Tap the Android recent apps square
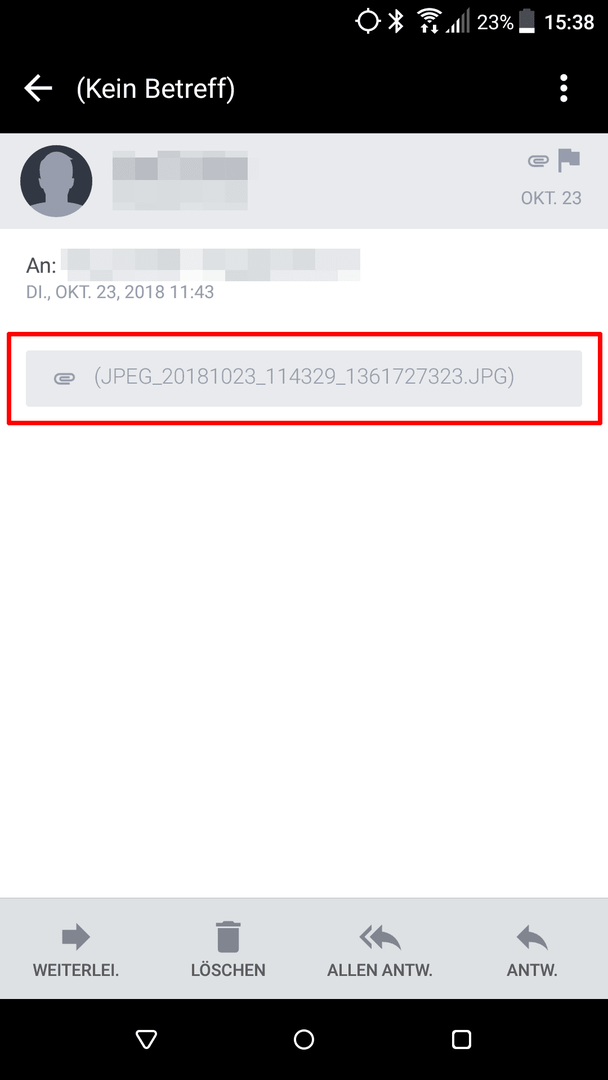 click(x=461, y=1039)
